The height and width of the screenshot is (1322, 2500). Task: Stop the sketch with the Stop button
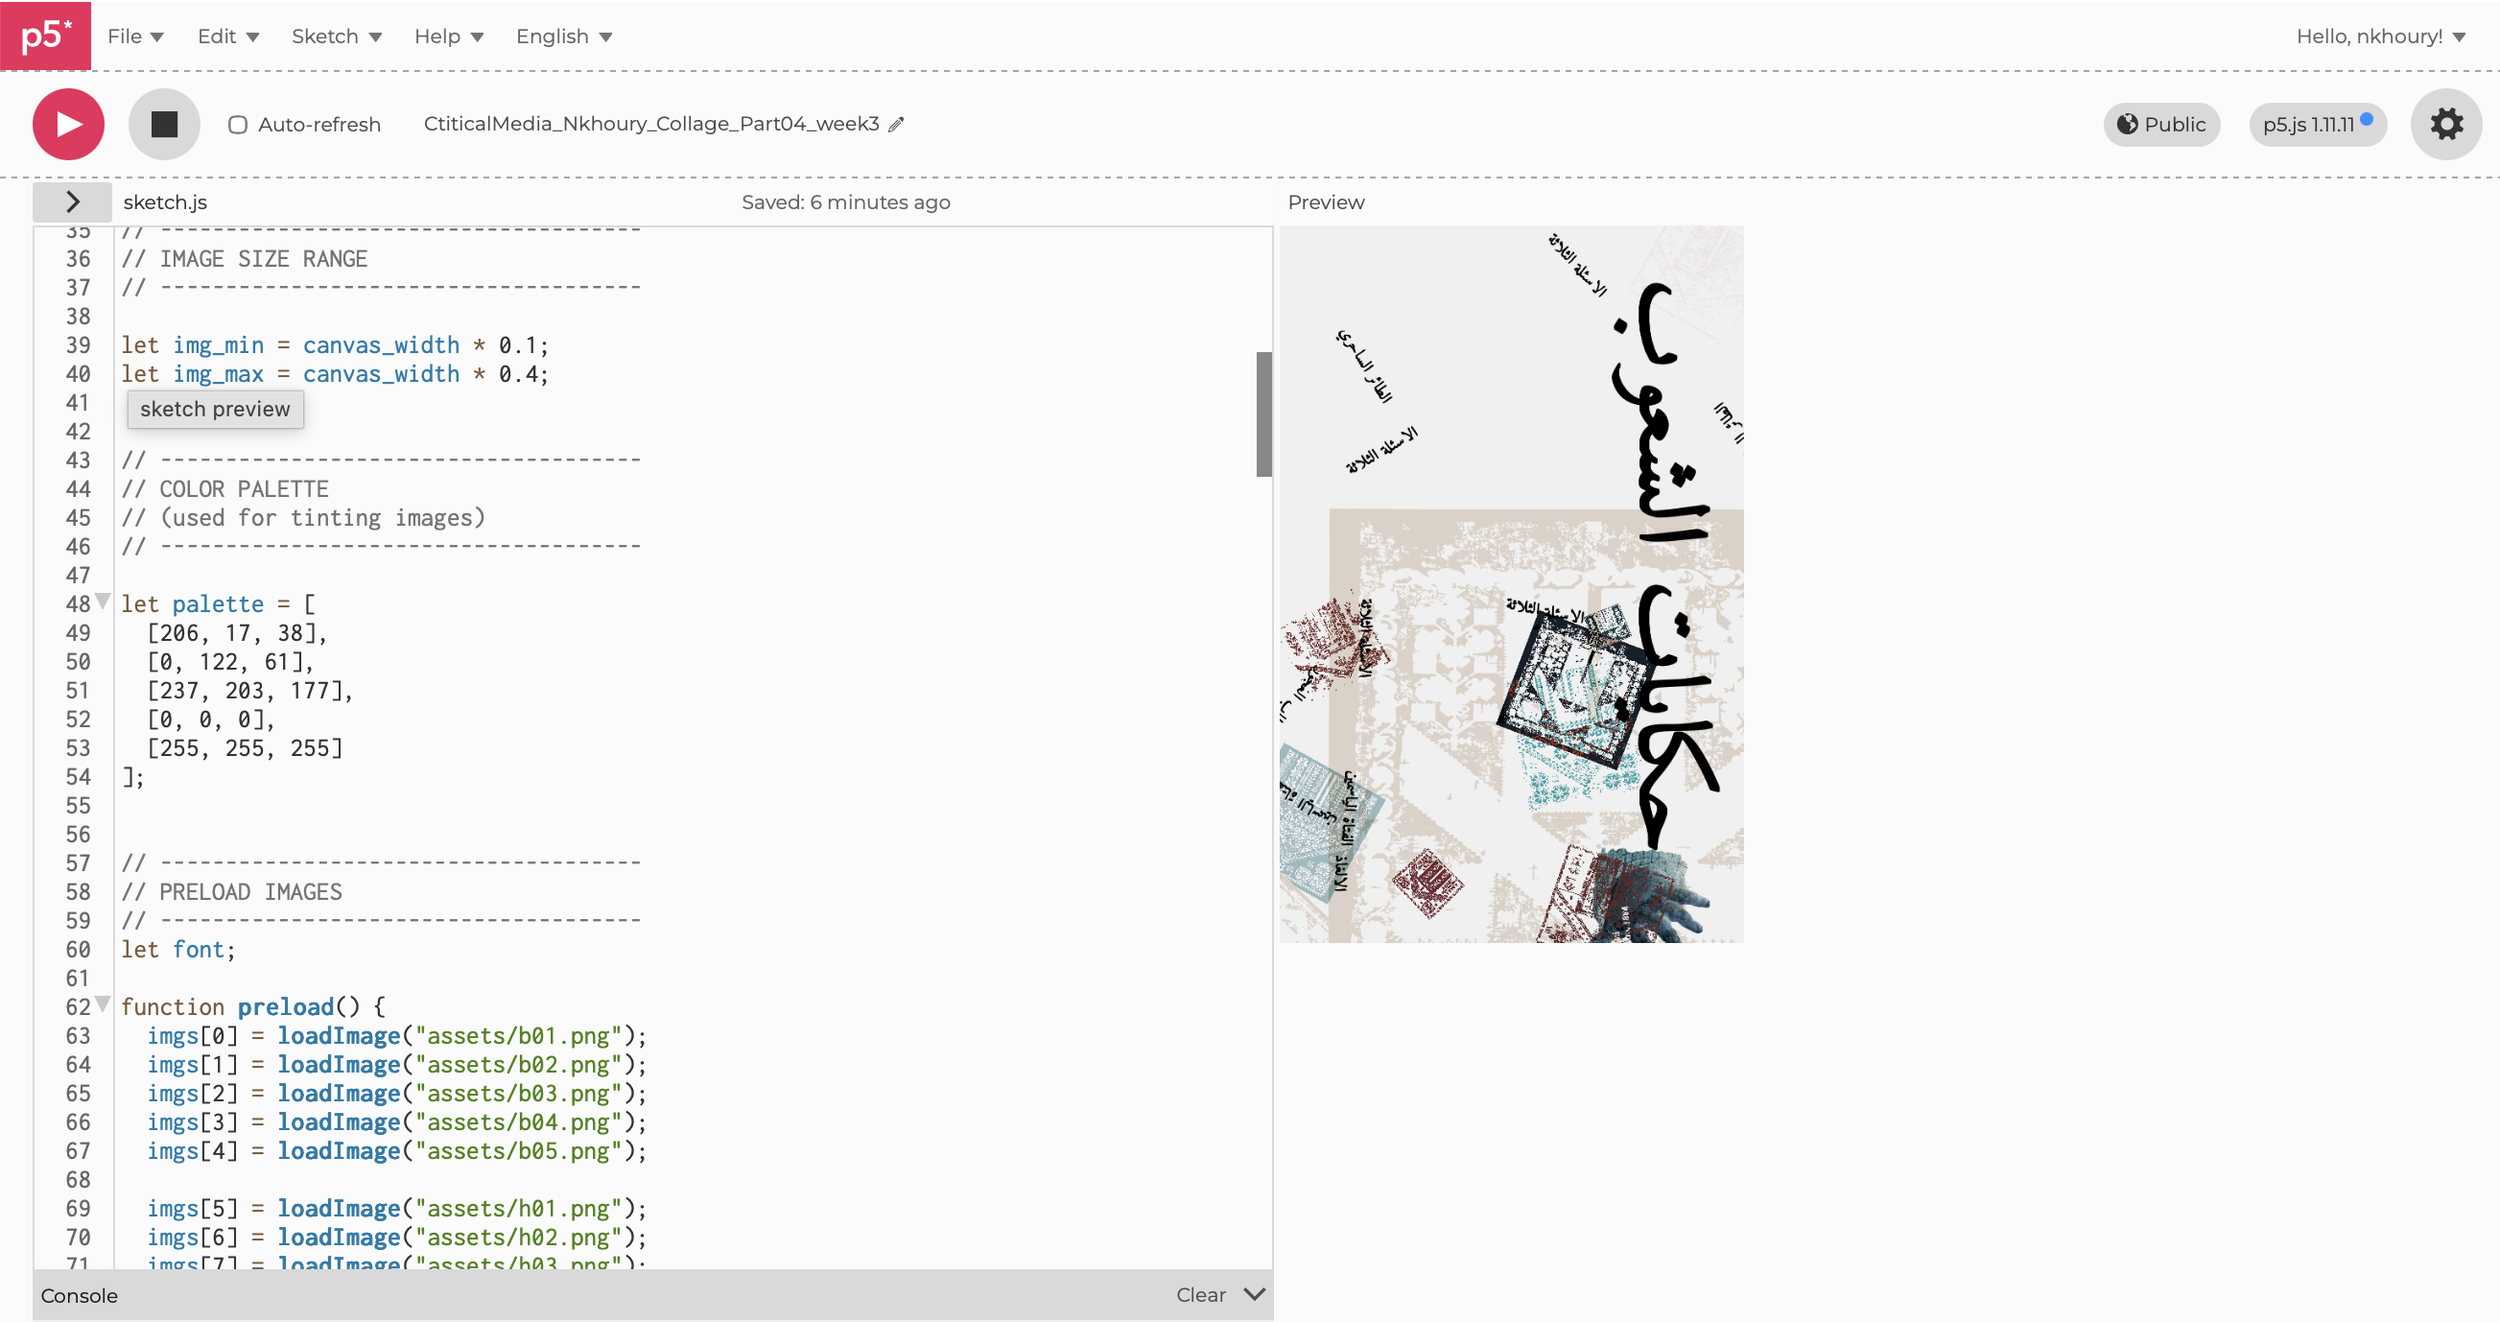click(164, 124)
